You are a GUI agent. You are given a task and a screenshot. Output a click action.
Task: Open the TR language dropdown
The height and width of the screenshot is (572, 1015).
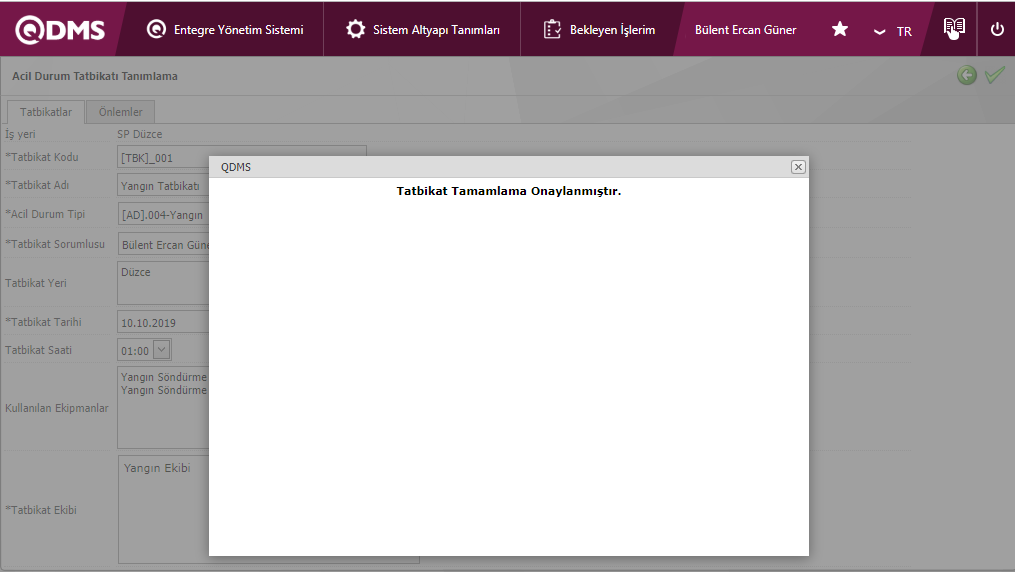893,31
